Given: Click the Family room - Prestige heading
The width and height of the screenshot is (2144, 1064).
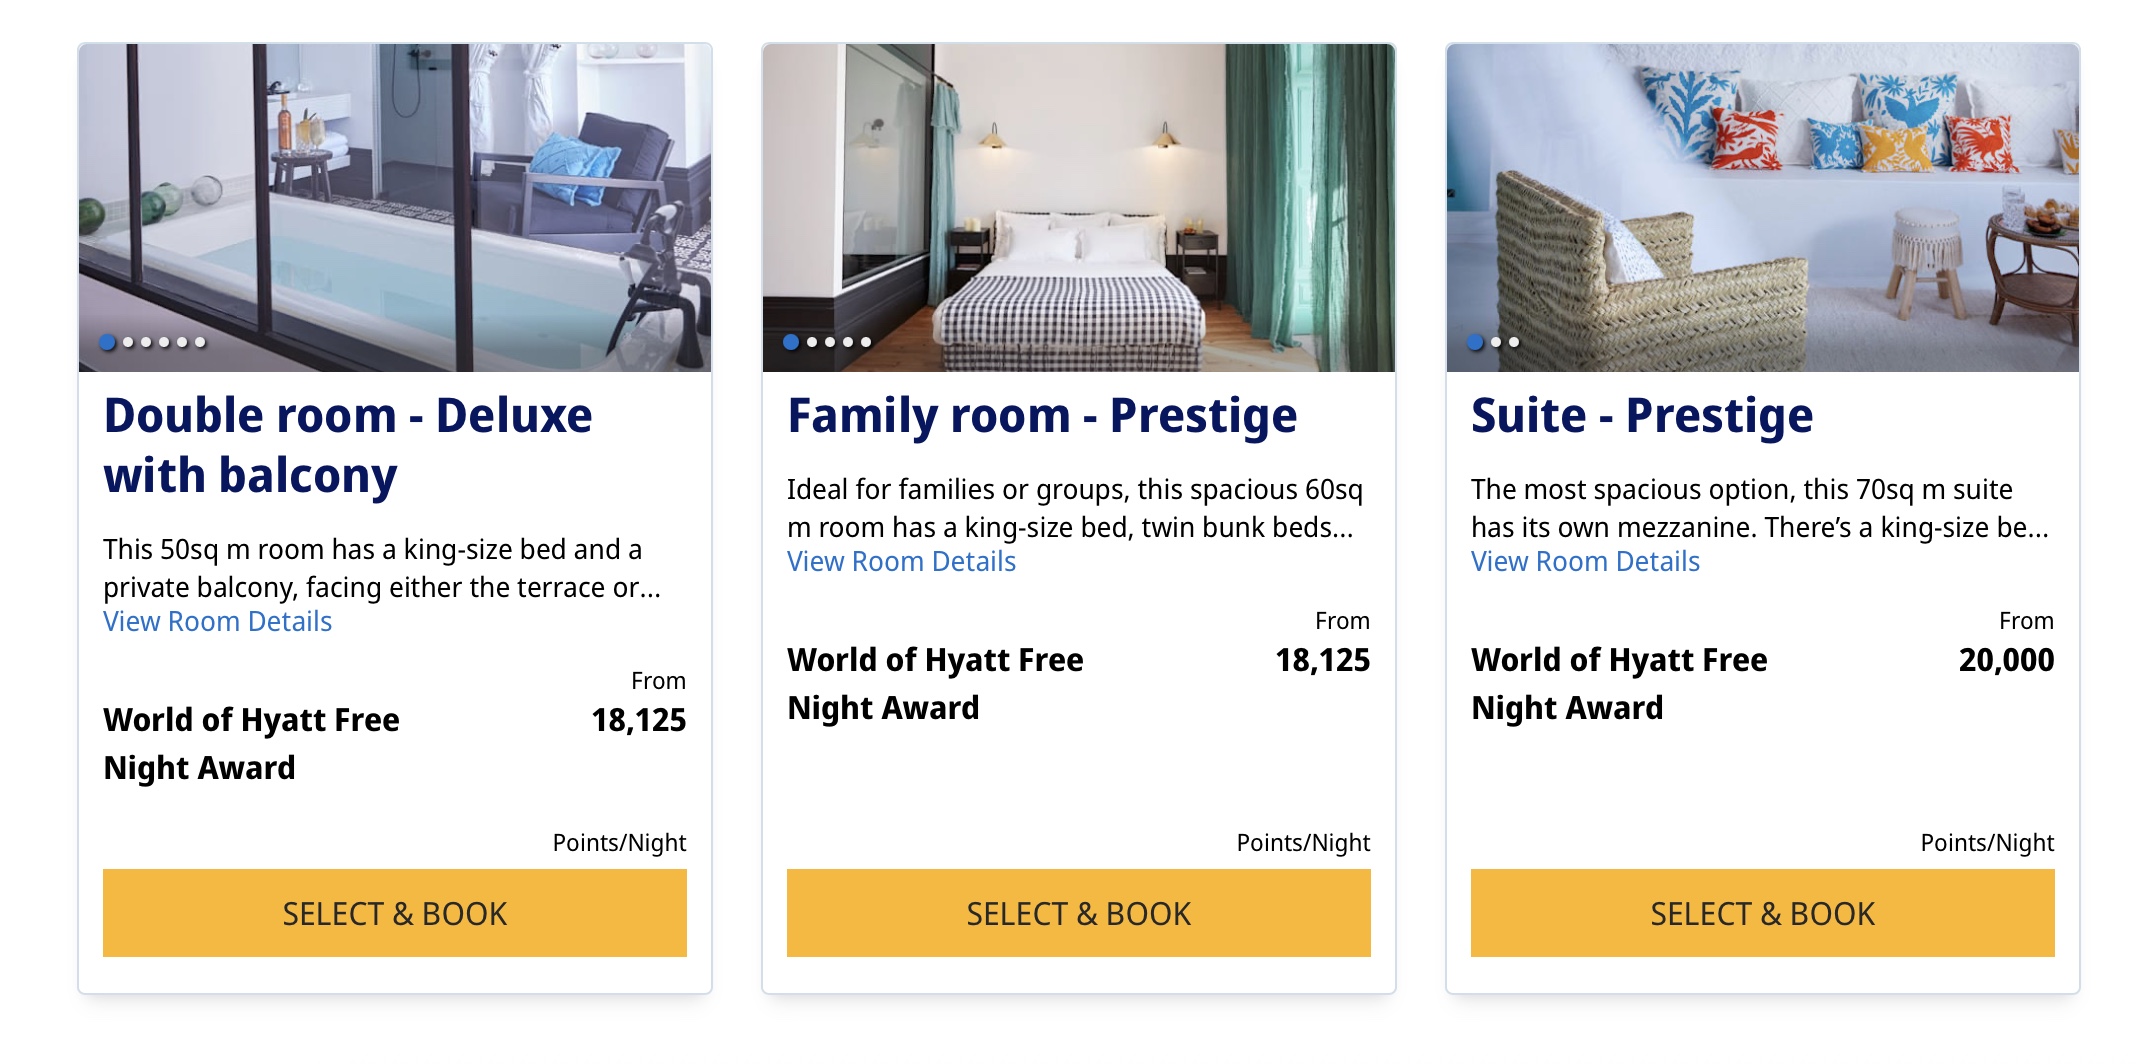Looking at the screenshot, I should point(1042,415).
